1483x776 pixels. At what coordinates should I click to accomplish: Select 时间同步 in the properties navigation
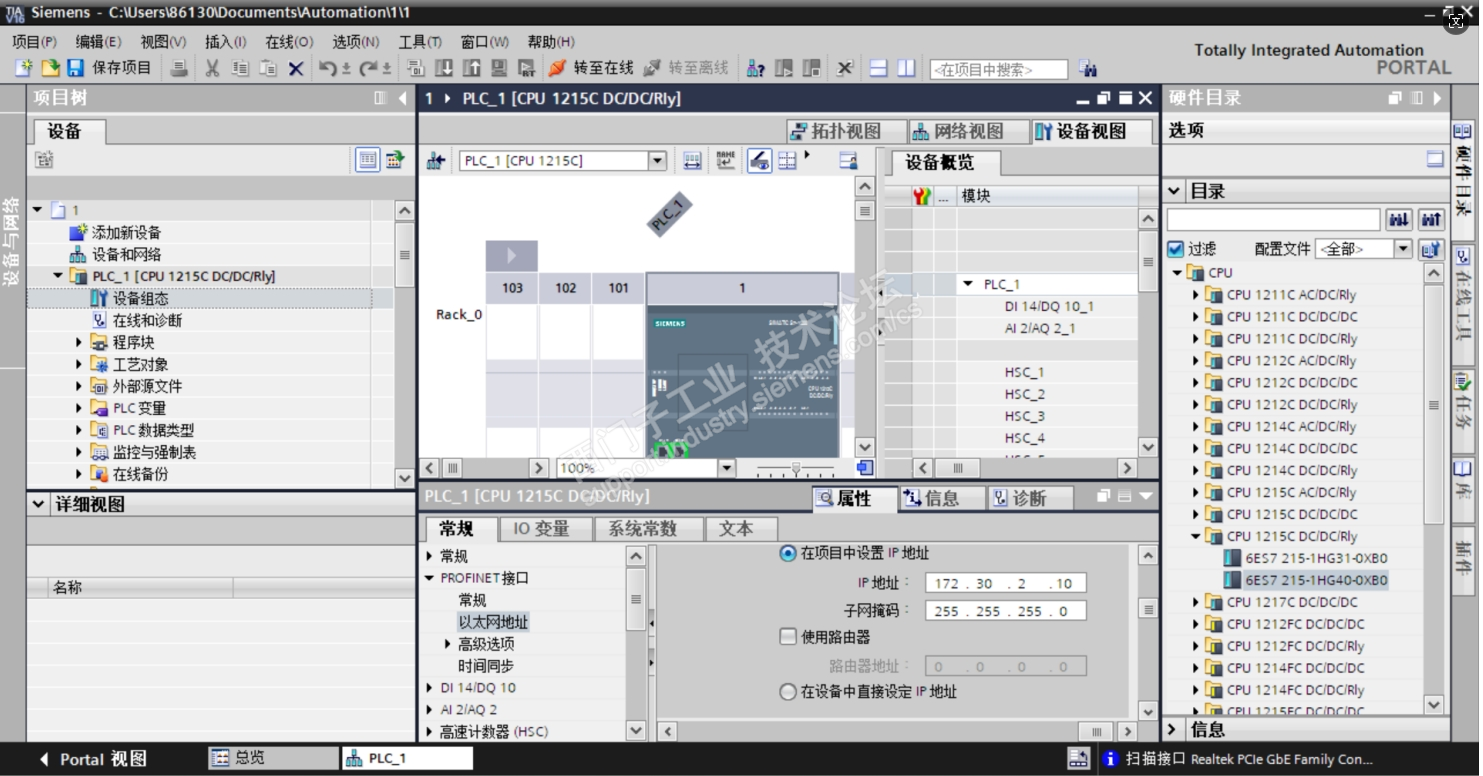(486, 666)
